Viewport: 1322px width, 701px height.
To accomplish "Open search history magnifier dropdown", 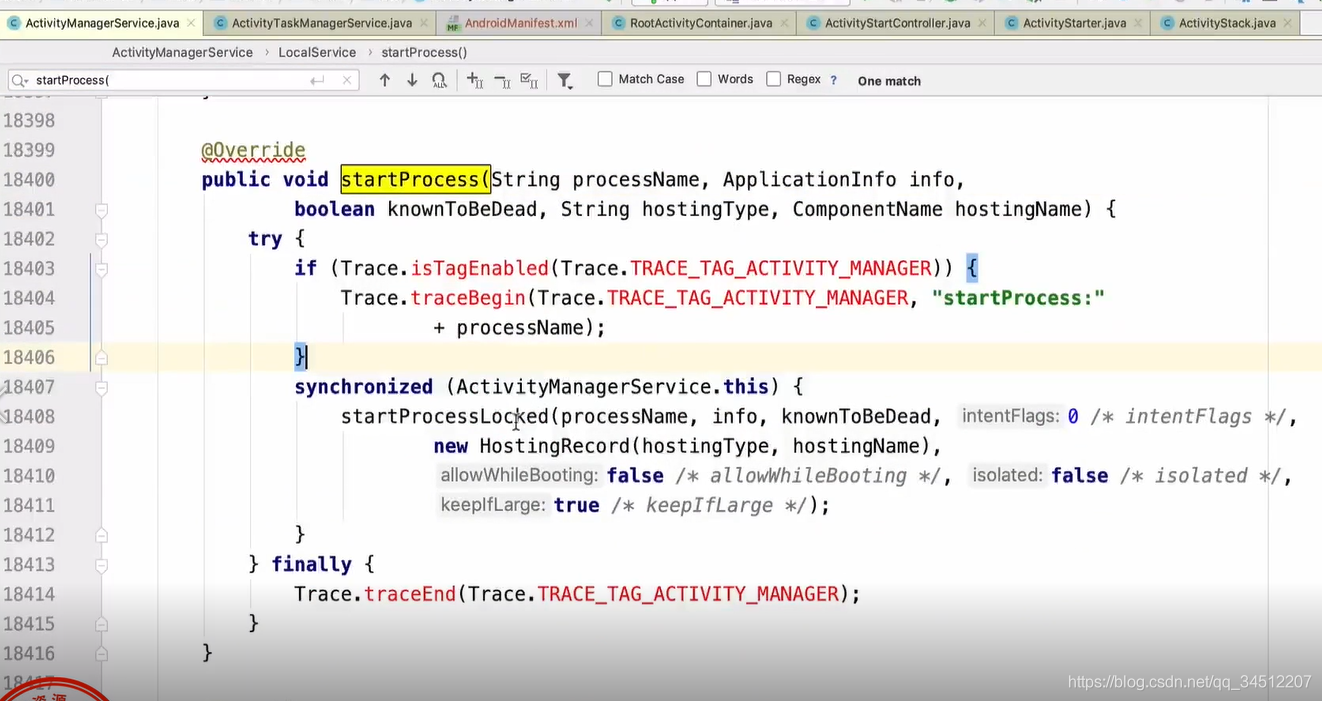I will tap(20, 80).
